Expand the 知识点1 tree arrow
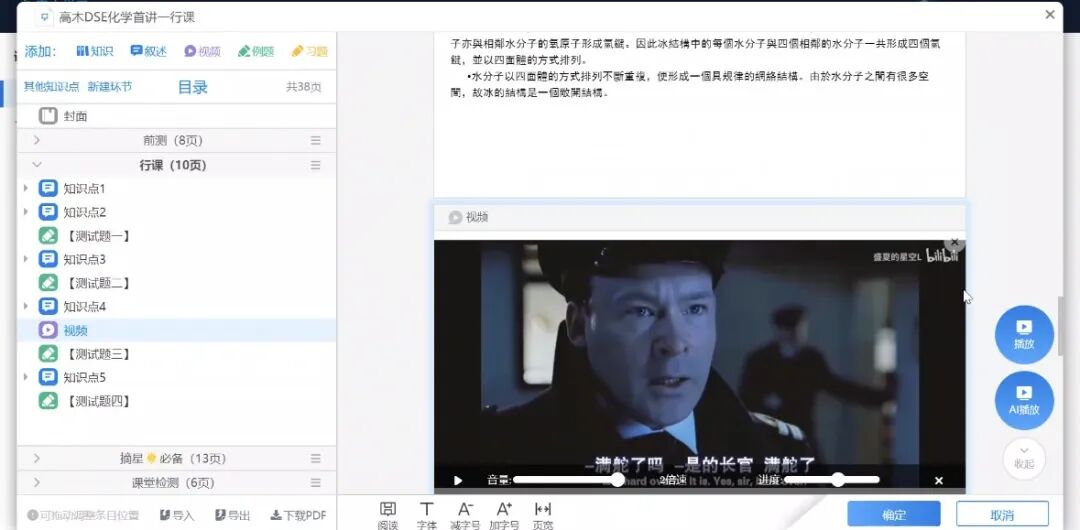The image size is (1080, 530). 26,188
